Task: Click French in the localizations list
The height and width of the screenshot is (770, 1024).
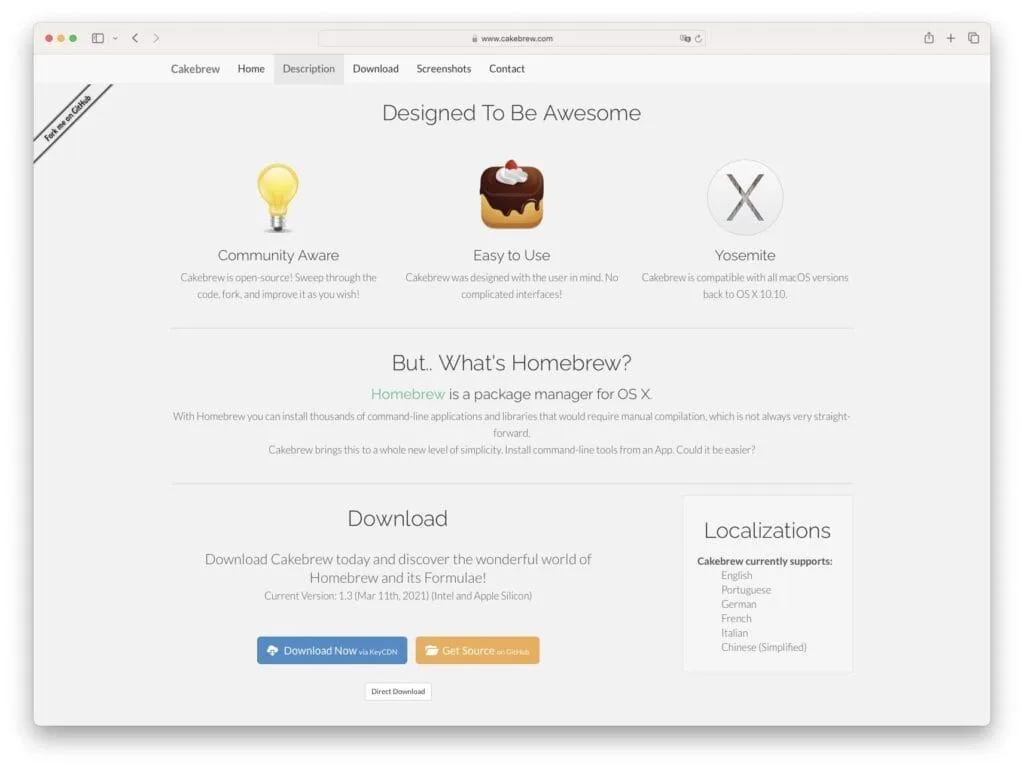Action: pos(736,618)
